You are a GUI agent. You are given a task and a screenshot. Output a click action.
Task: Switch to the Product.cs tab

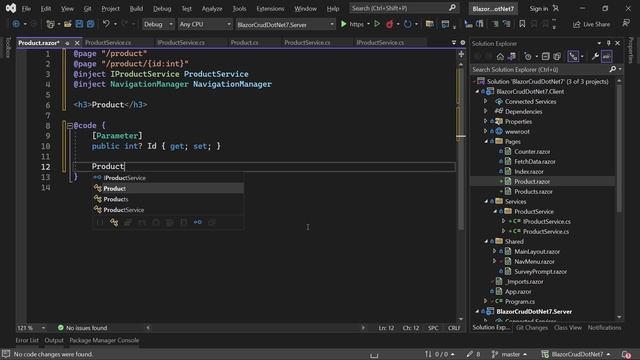(244, 42)
